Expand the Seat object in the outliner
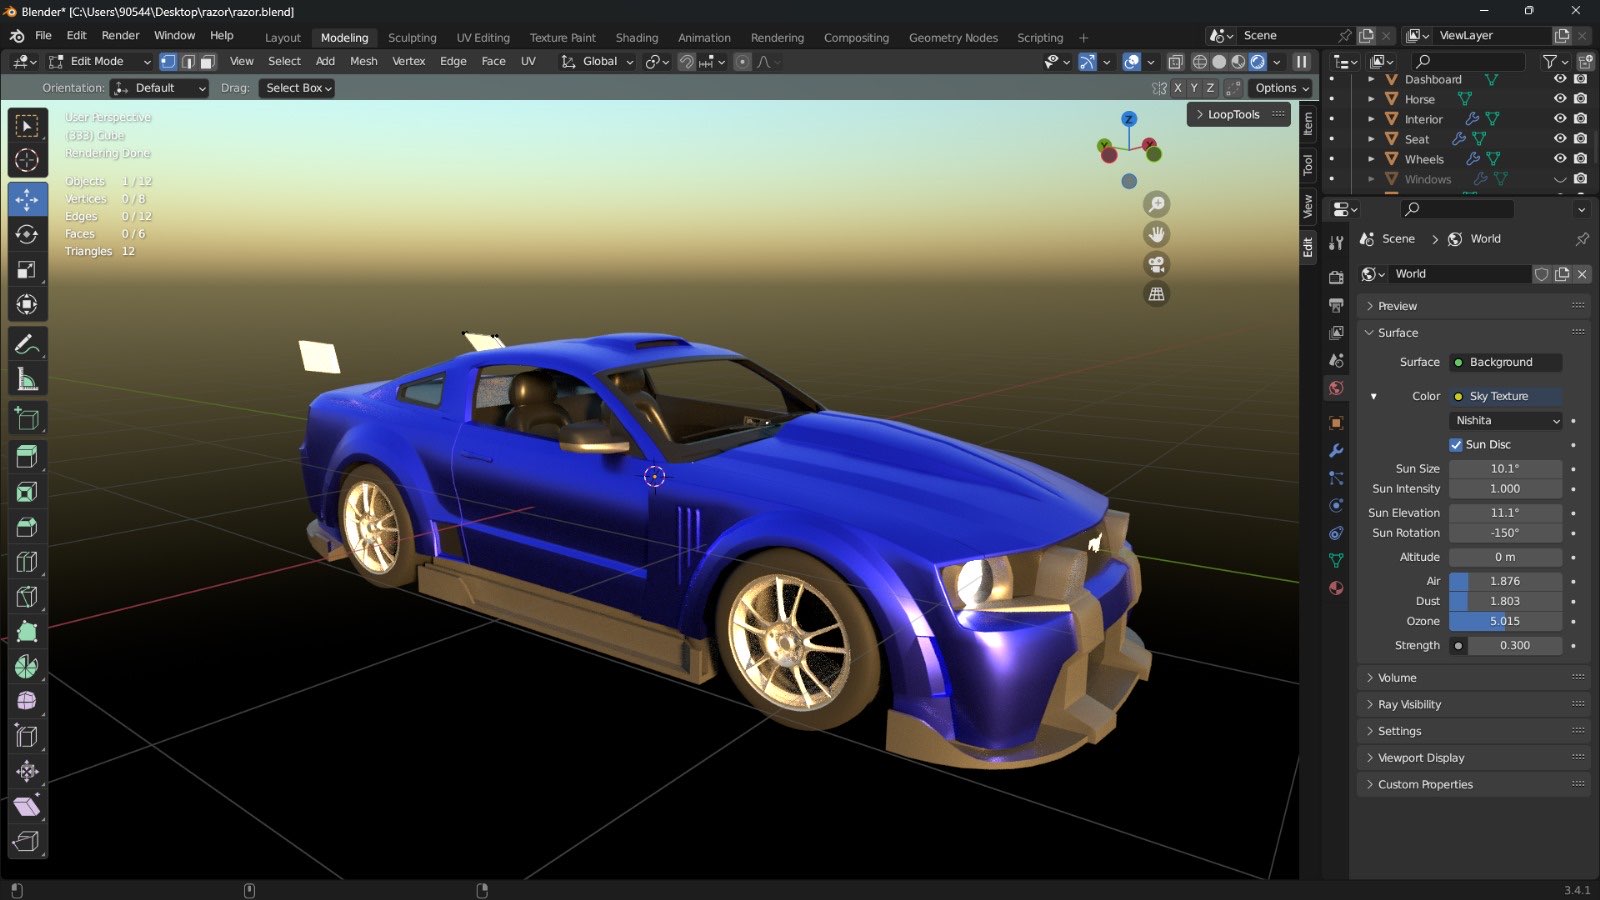This screenshot has width=1600, height=900. tap(1371, 139)
